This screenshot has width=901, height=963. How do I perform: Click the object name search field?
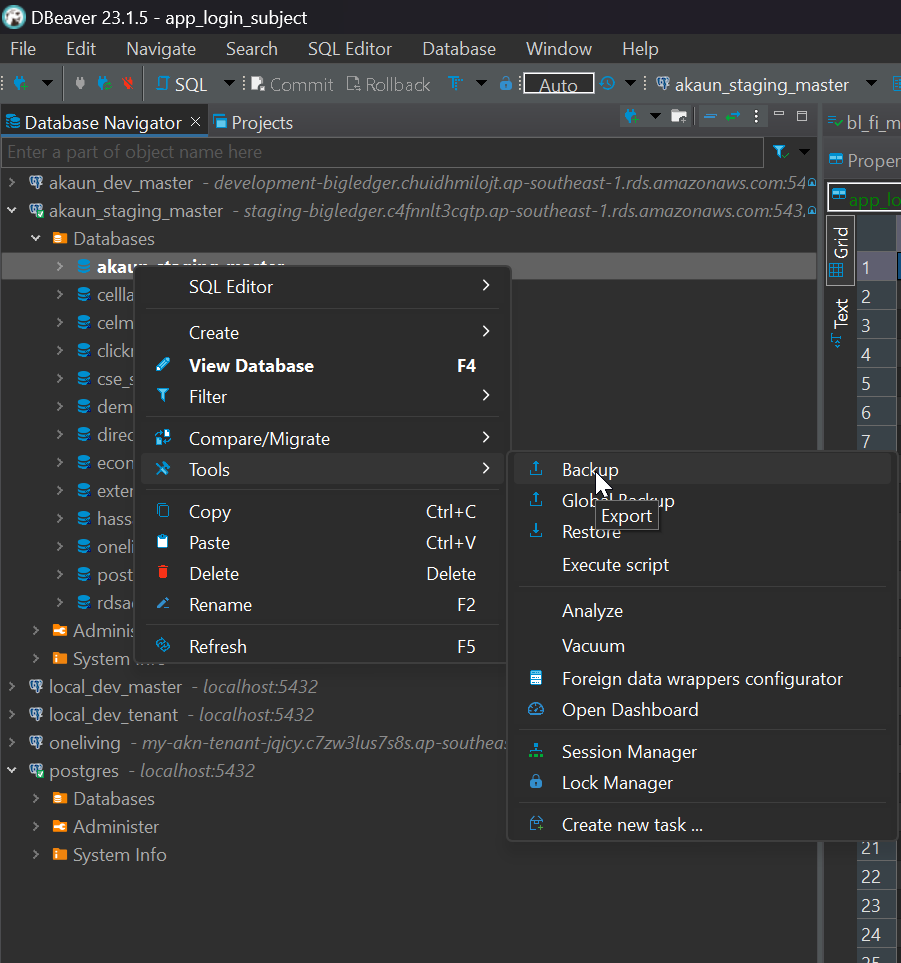(x=380, y=152)
